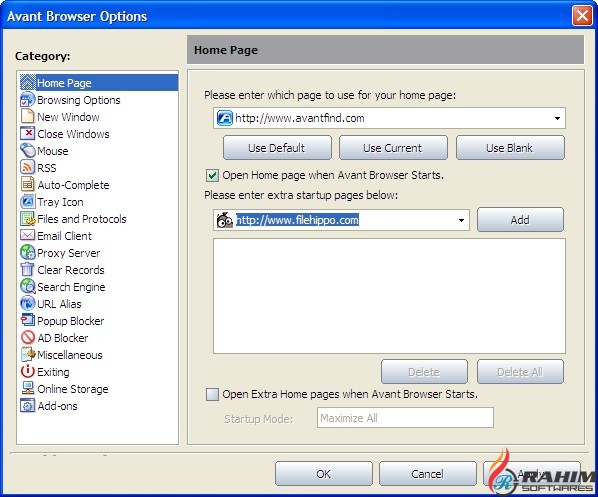Click the Popup Blocker icon
Screen dimensions: 598x497
point(27,320)
